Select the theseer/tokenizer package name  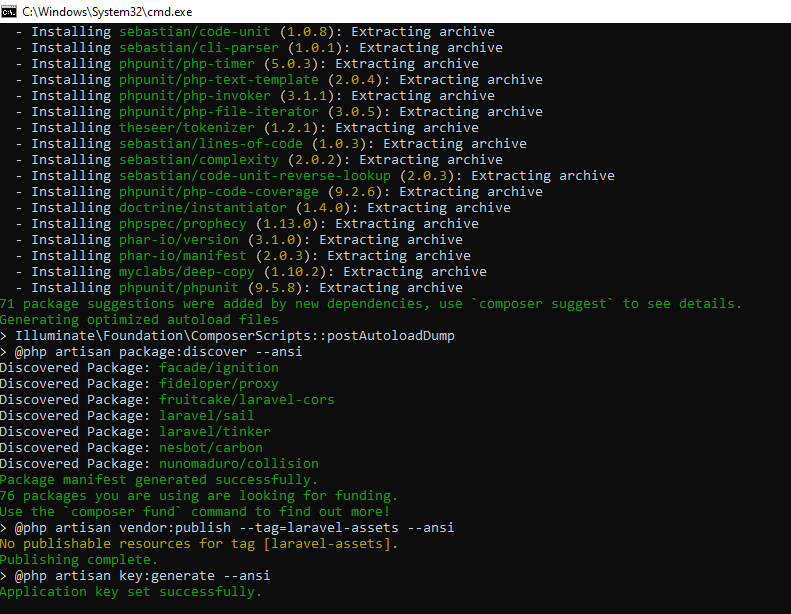pos(187,128)
